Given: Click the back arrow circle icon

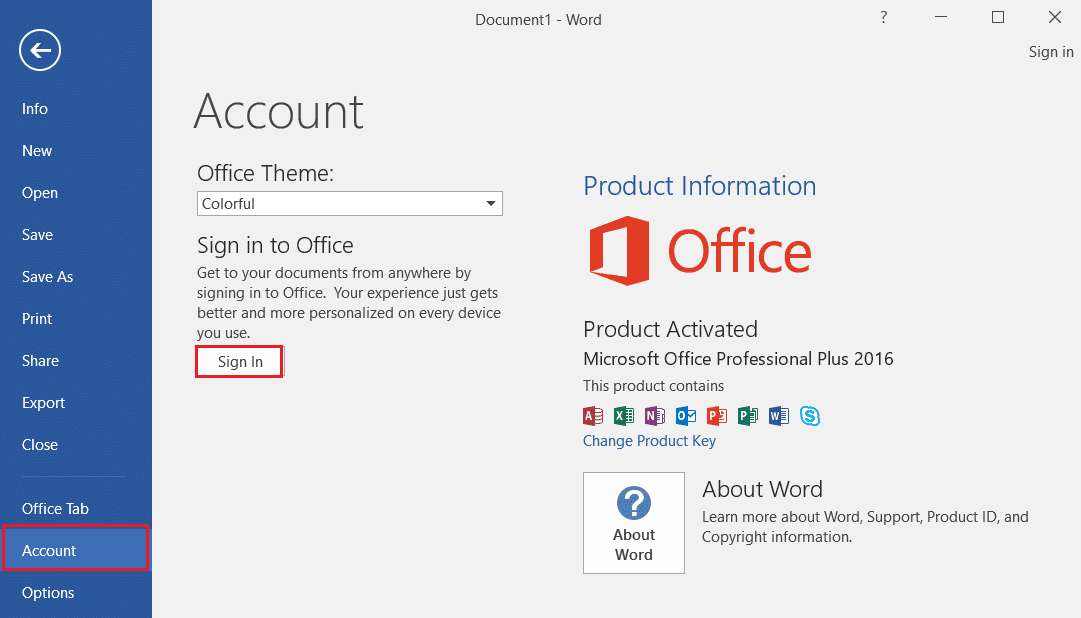Looking at the screenshot, I should tap(40, 50).
